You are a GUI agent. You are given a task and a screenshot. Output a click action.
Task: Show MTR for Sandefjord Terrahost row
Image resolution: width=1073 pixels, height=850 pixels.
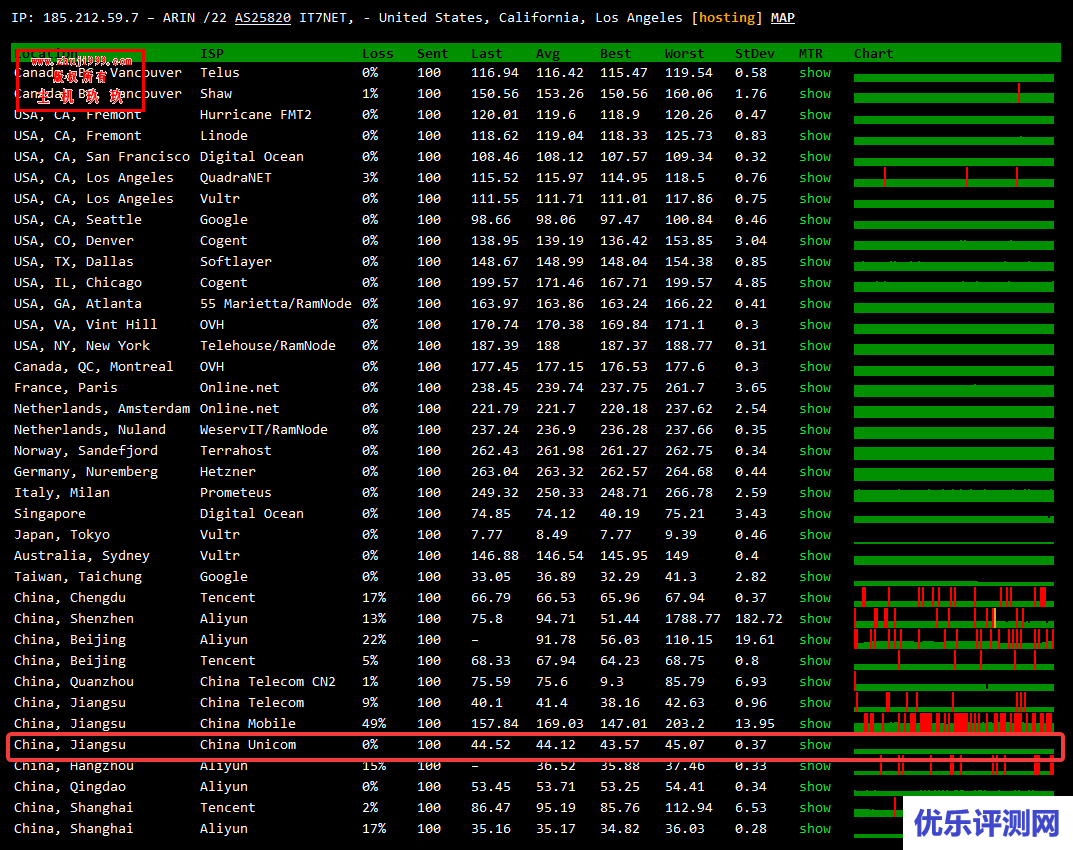[x=815, y=450]
